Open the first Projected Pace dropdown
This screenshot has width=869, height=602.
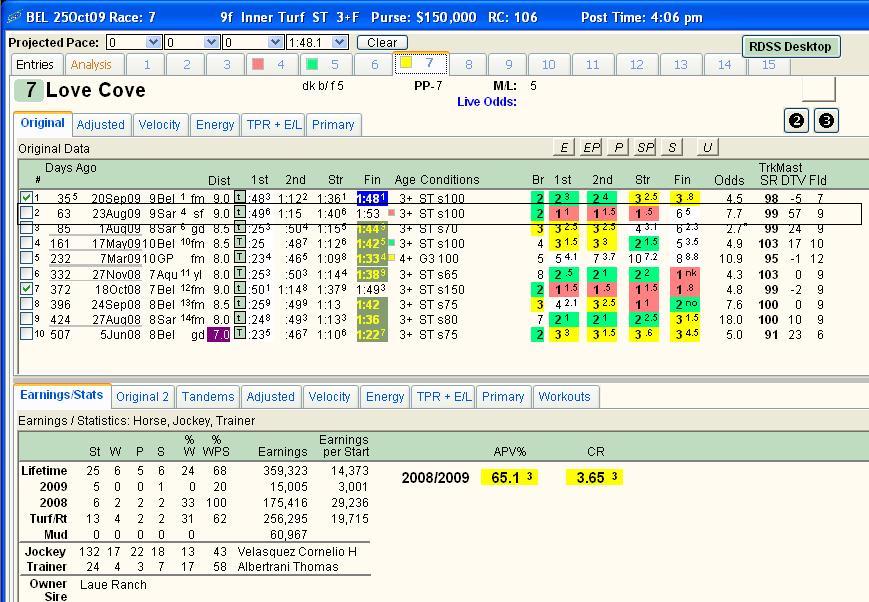click(x=154, y=42)
